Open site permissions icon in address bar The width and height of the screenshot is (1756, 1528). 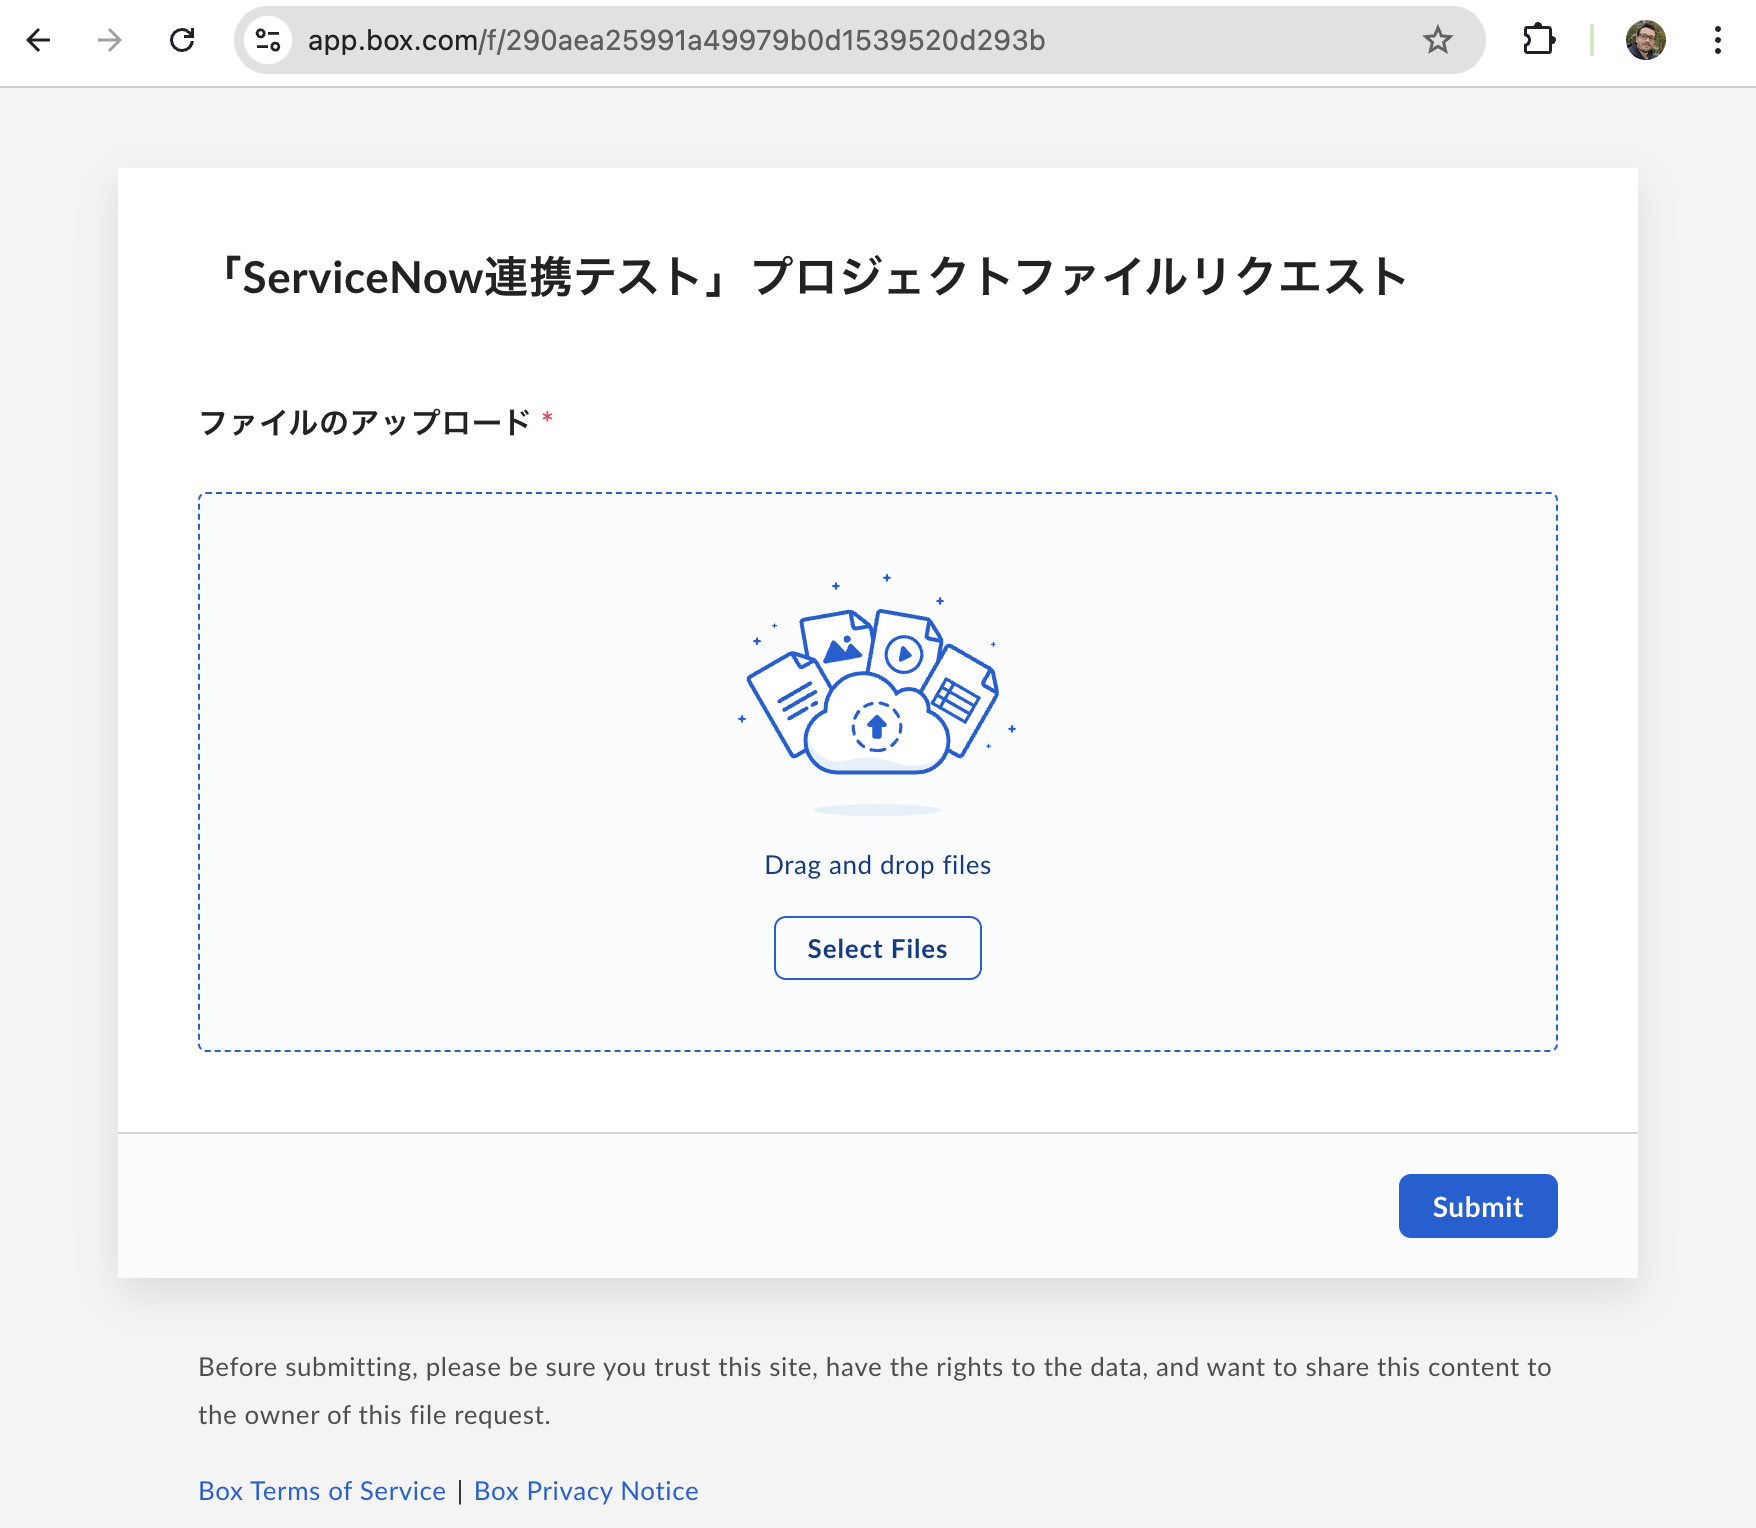[266, 40]
